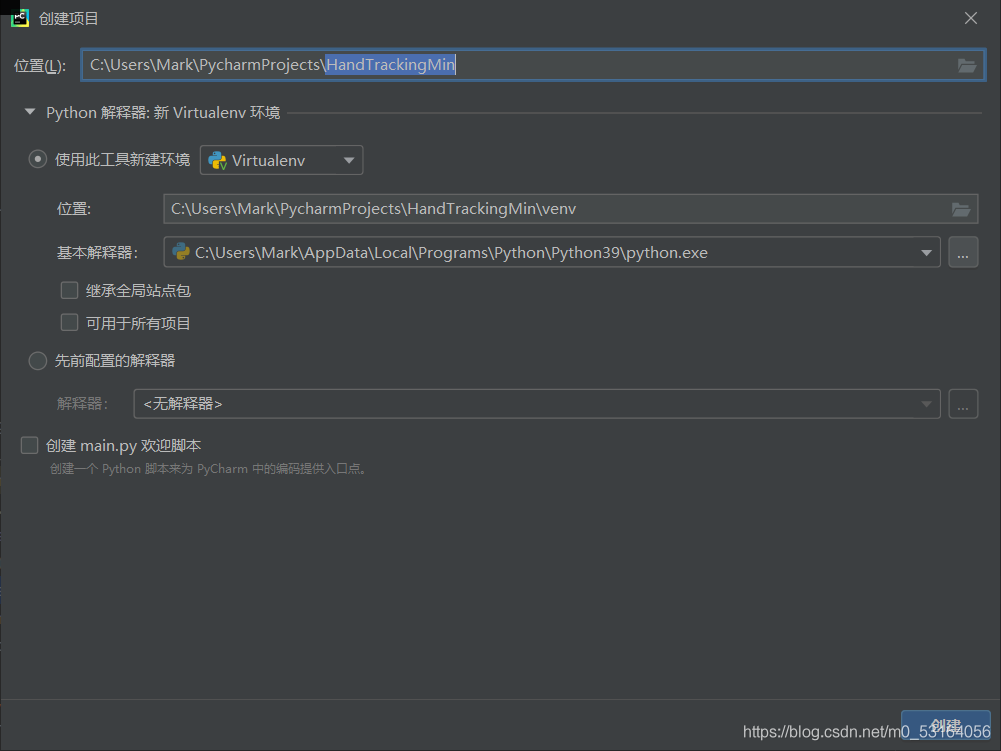1001x751 pixels.
Task: Select 'Previously configured interpreter' radio button
Action: pos(38,361)
